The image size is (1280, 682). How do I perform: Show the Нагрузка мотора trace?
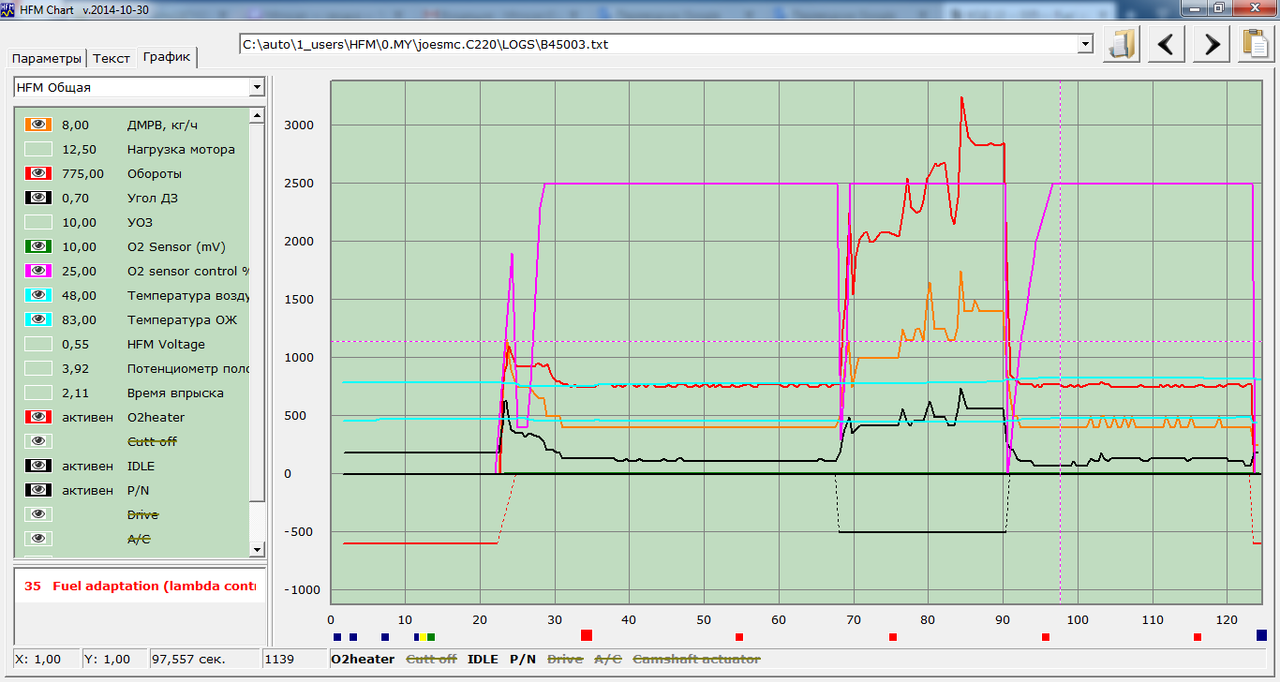(39, 150)
